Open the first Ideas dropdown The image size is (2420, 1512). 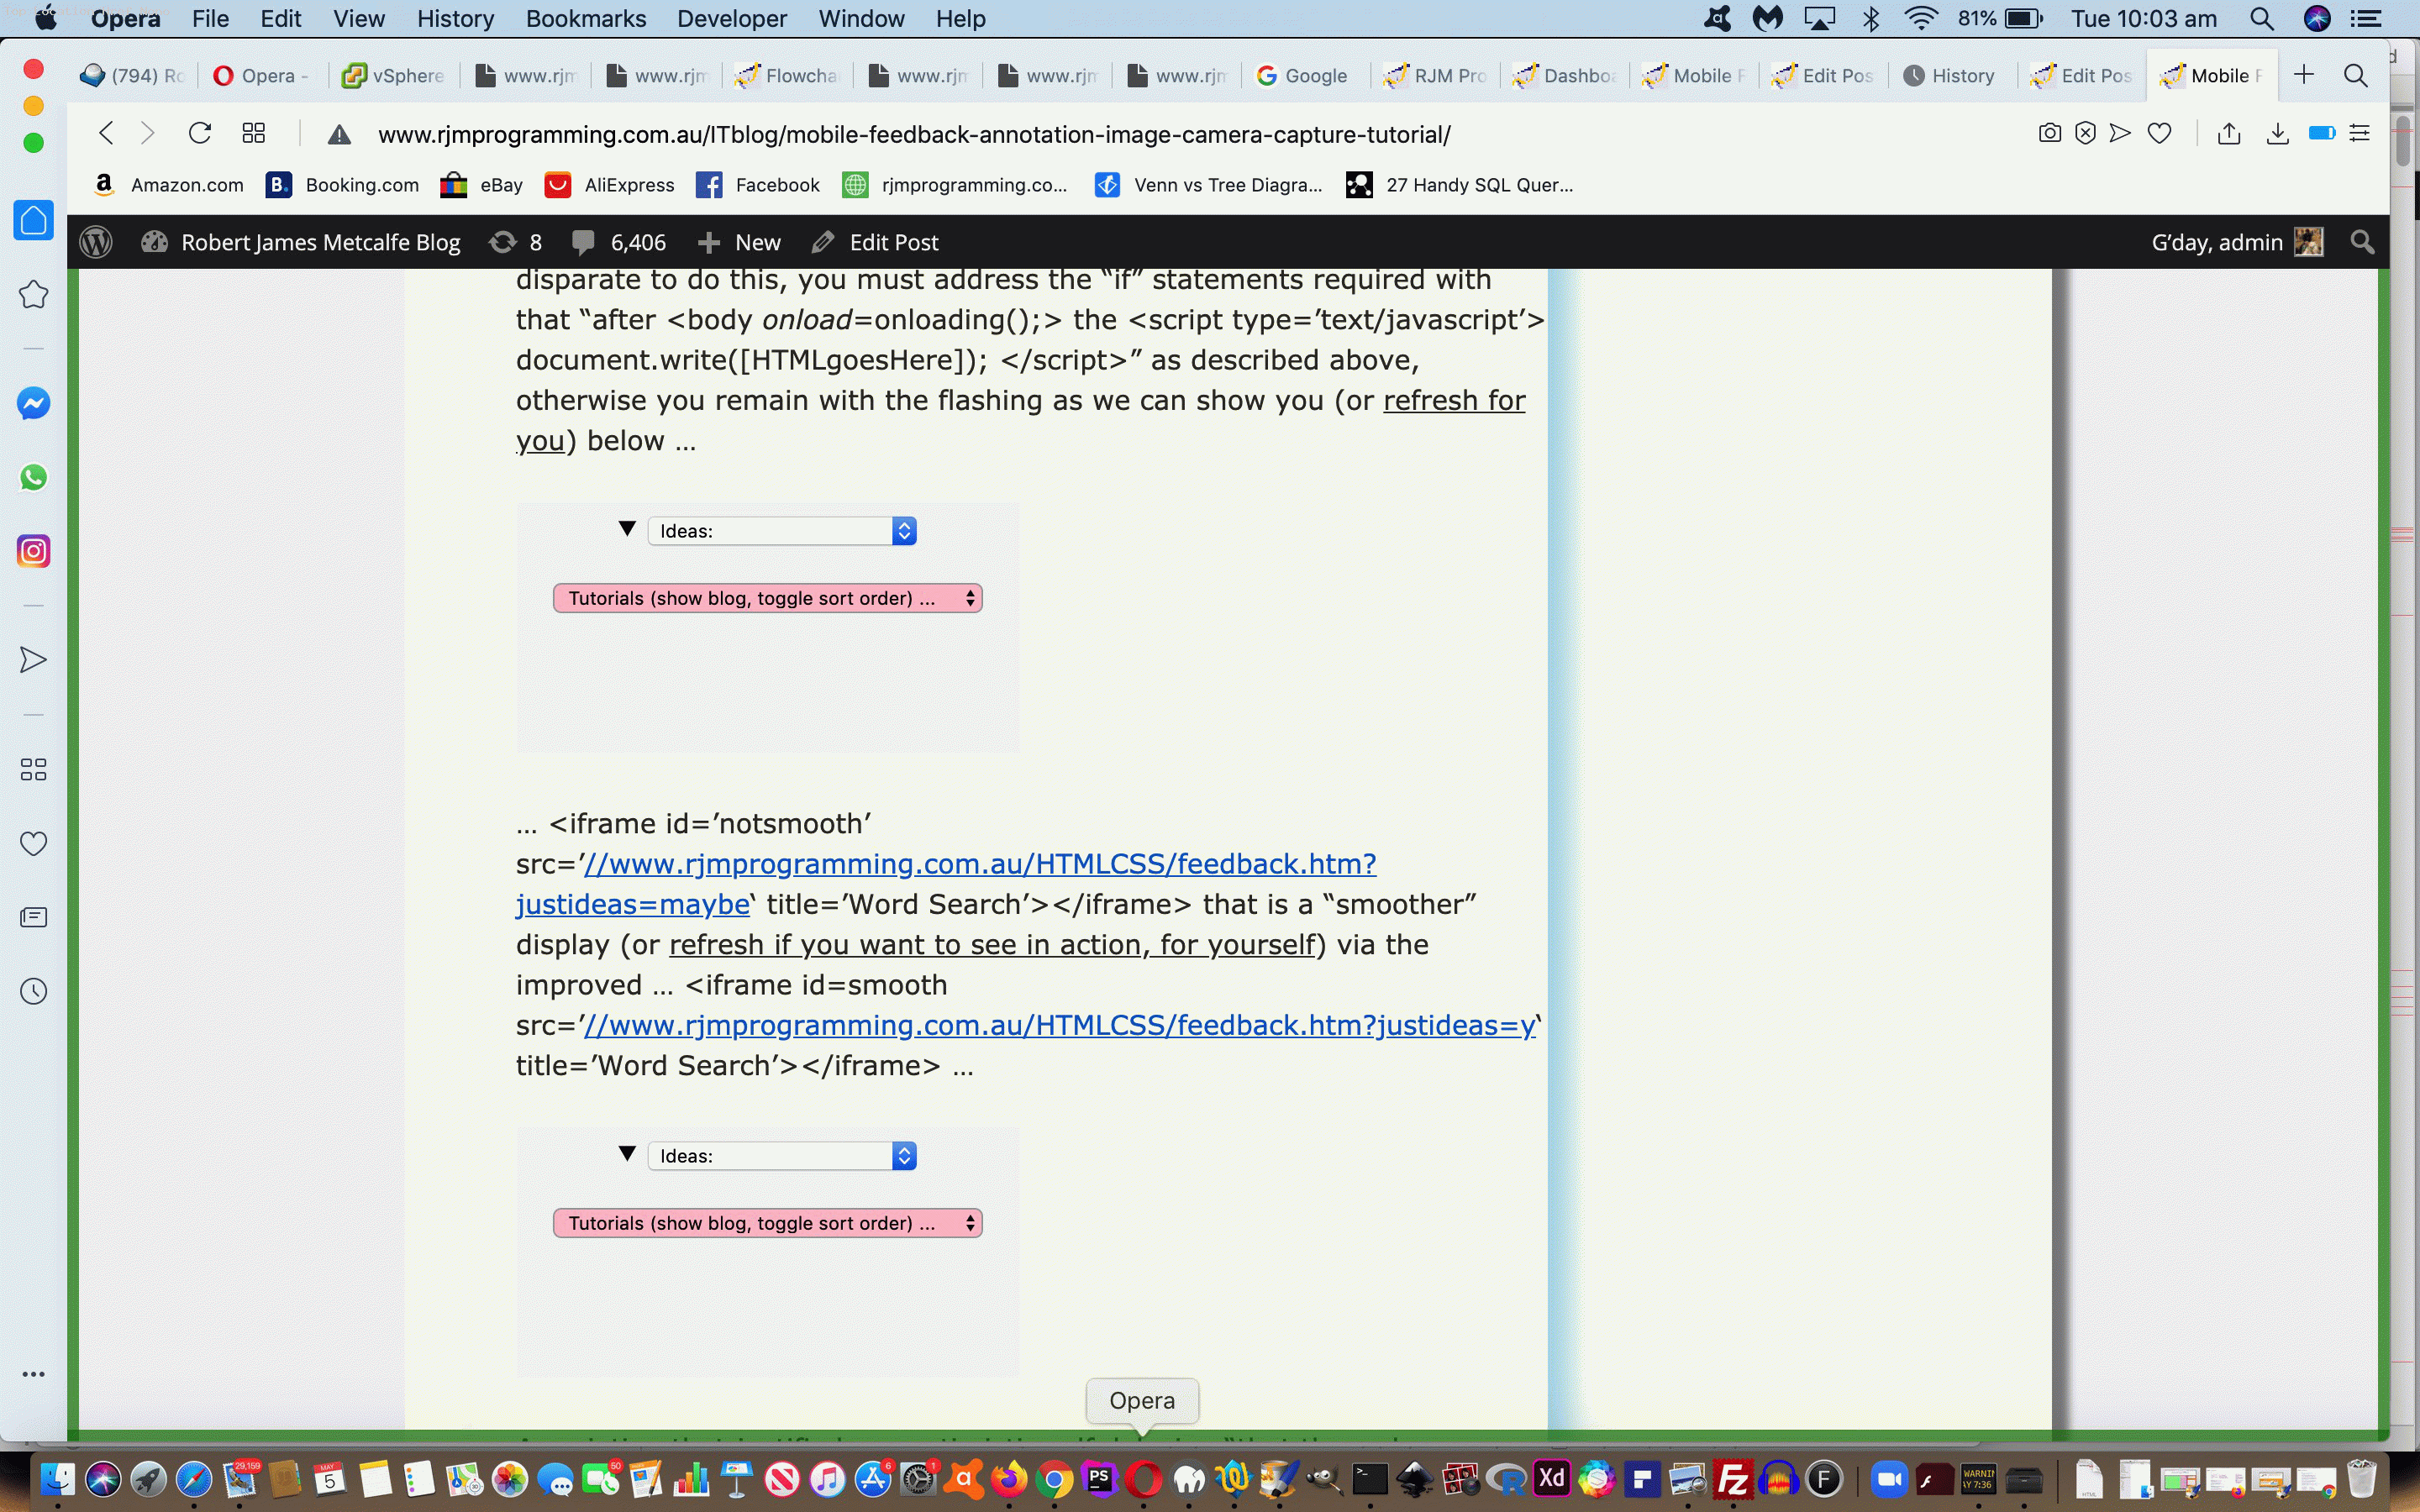782,531
